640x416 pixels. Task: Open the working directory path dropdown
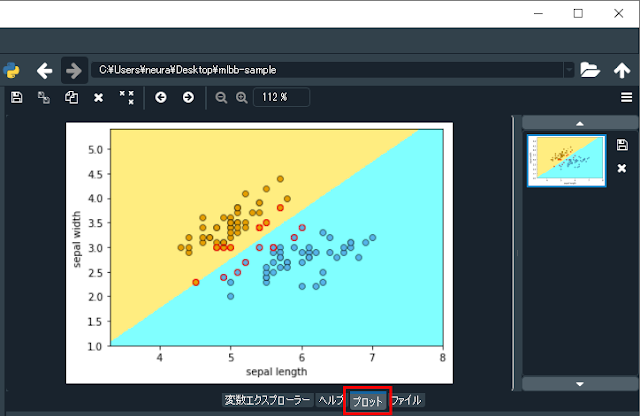pos(569,70)
